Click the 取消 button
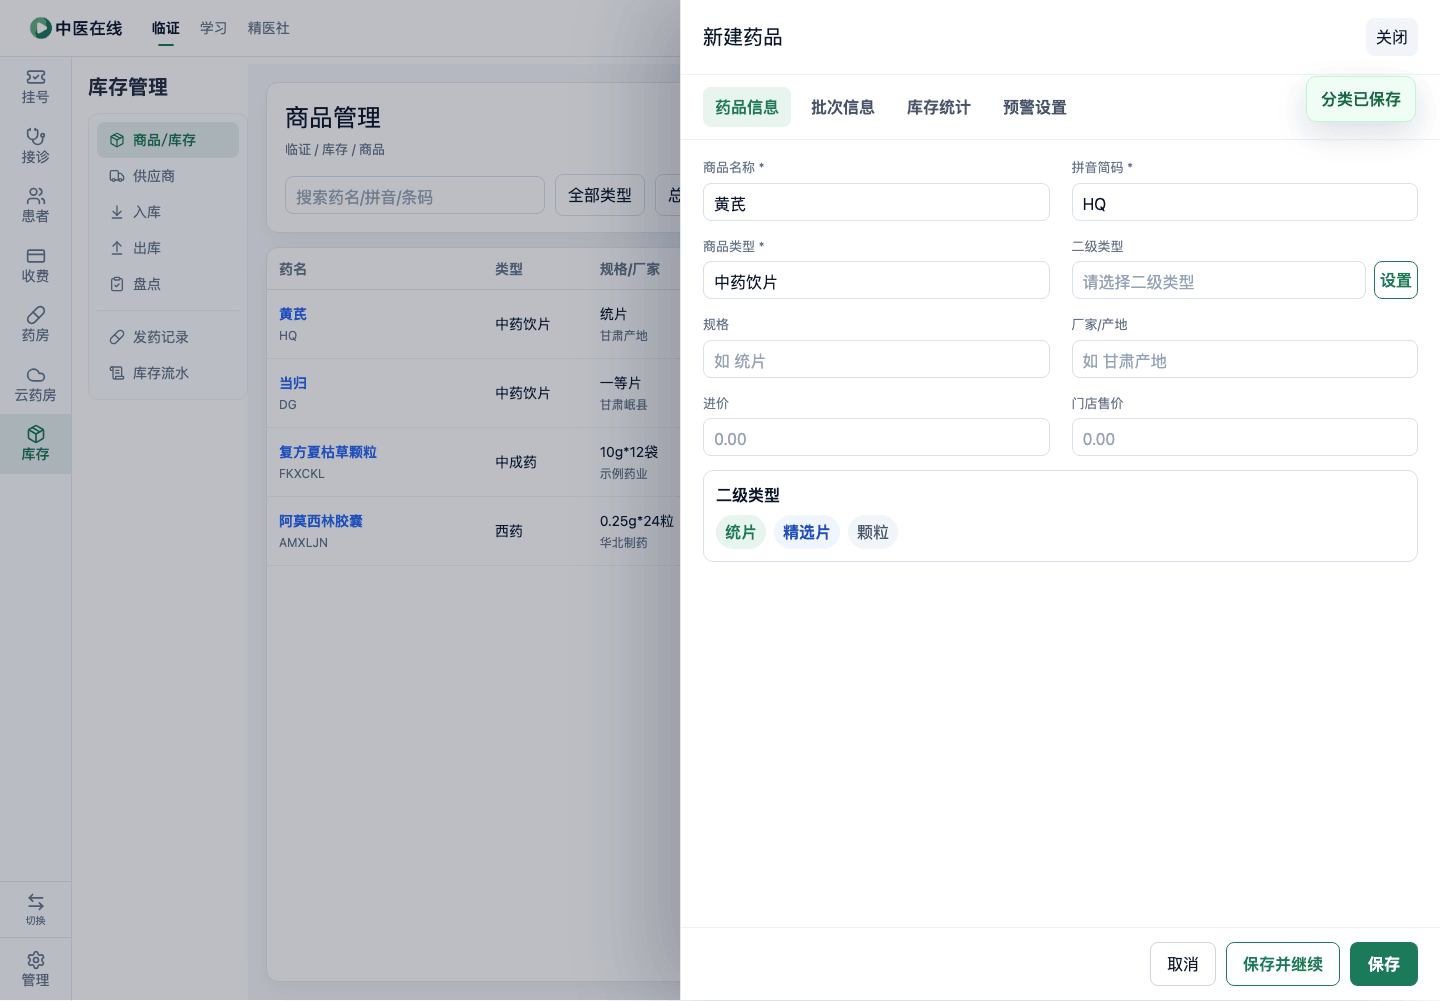This screenshot has height=1001, width=1440. click(x=1183, y=964)
